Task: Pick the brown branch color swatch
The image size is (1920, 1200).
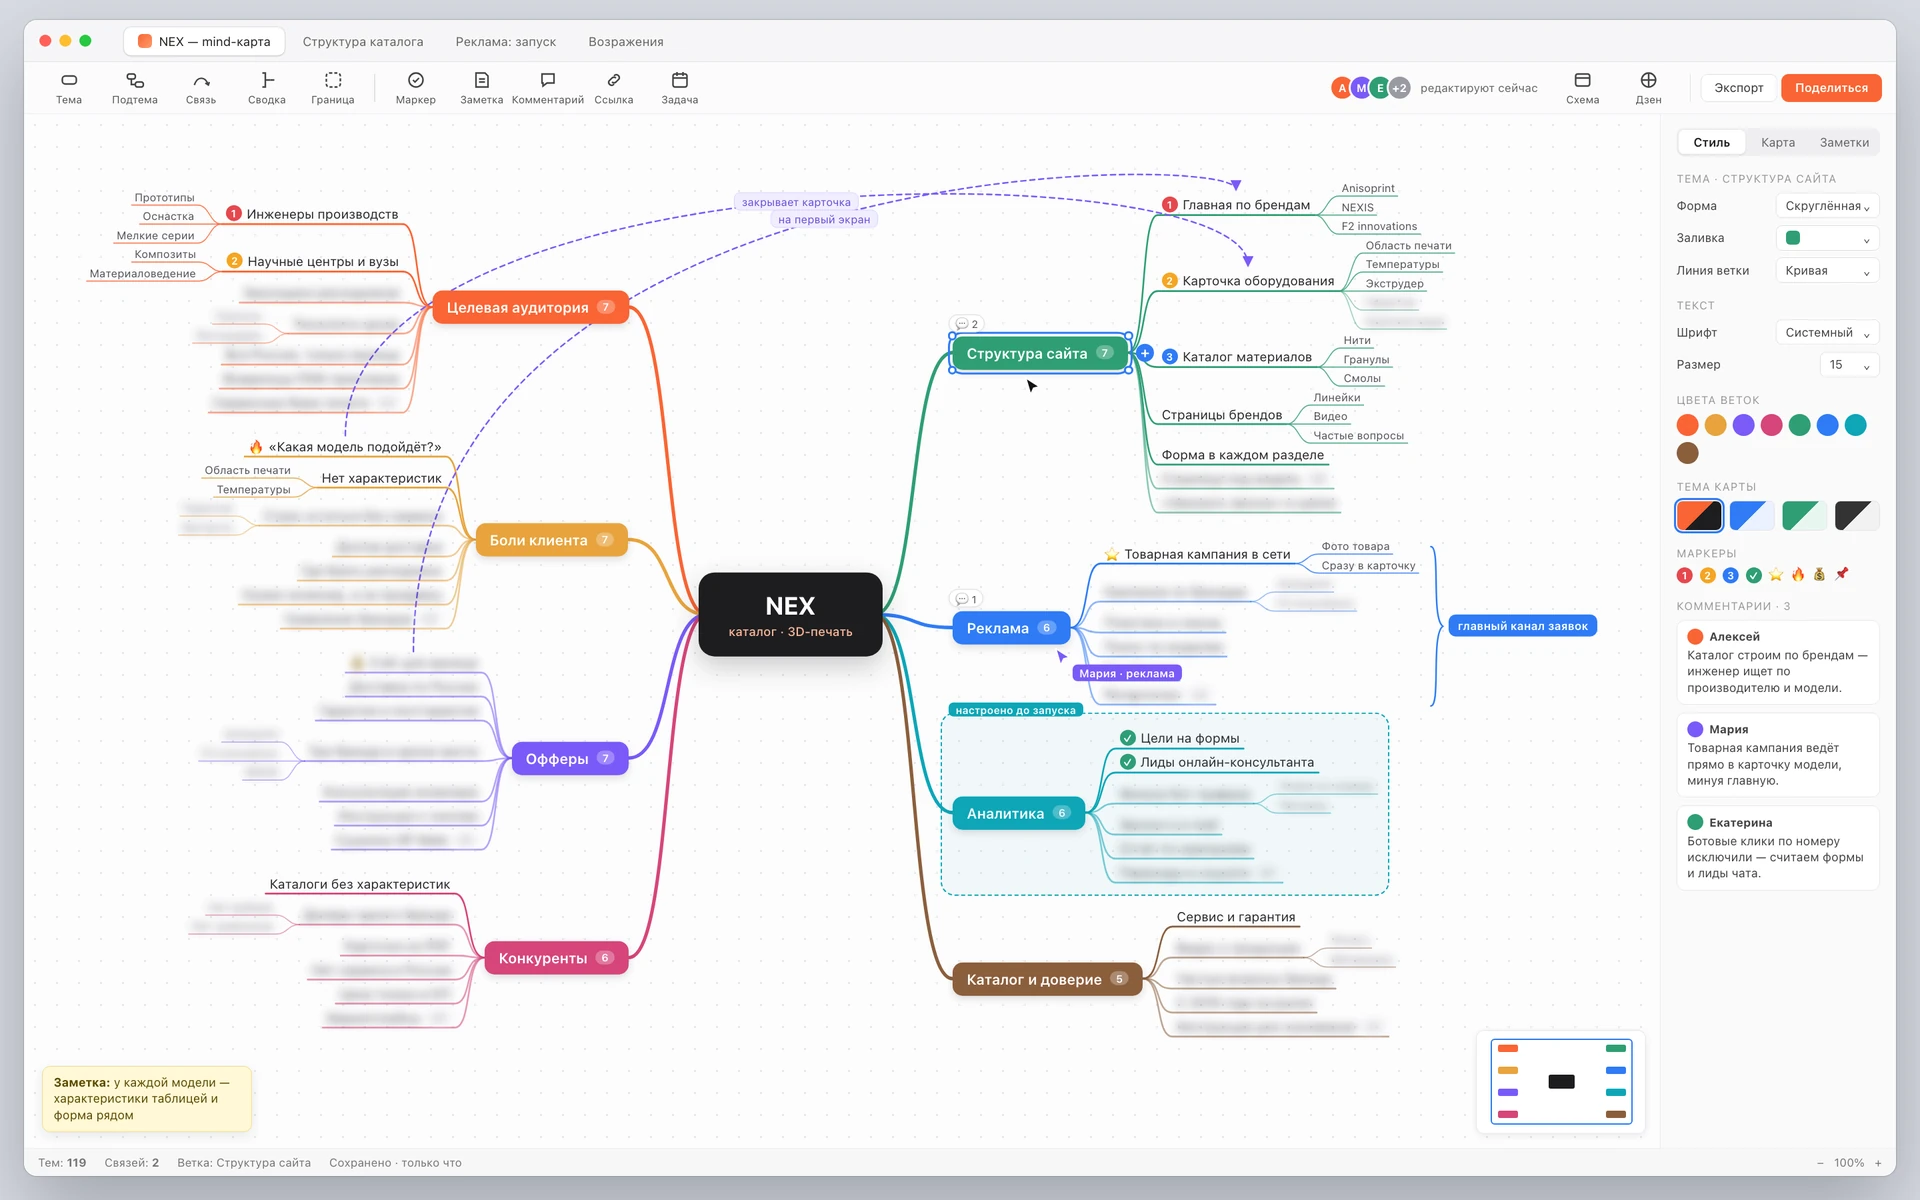Action: 1688,453
